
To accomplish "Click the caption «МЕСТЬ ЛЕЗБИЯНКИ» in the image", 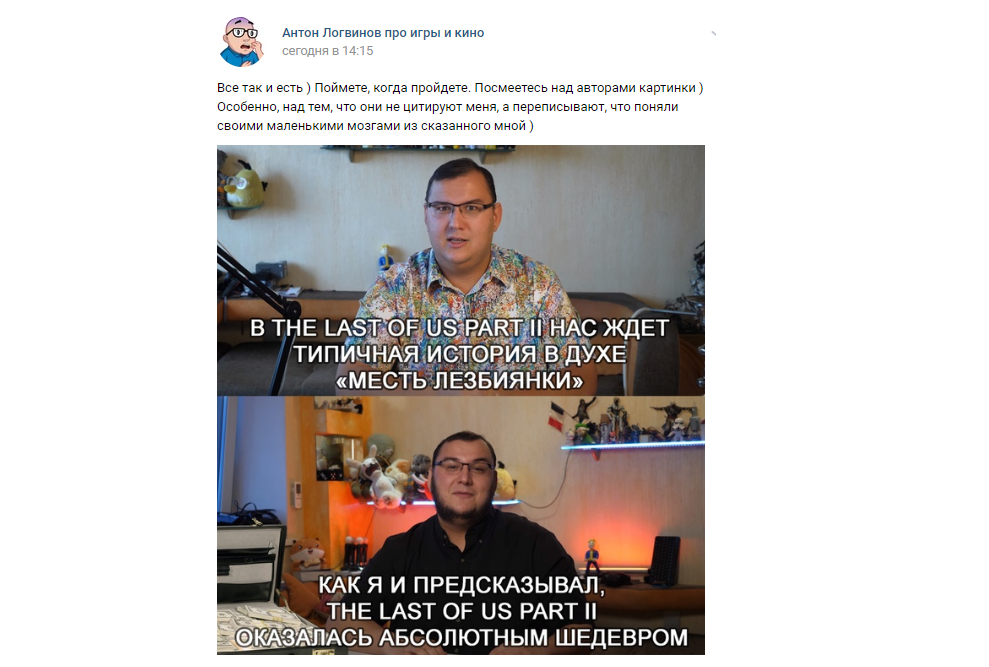I will tap(459, 381).
